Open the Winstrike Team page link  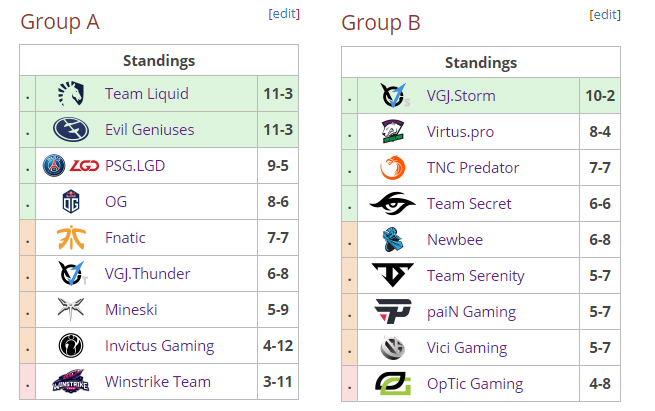tap(158, 382)
